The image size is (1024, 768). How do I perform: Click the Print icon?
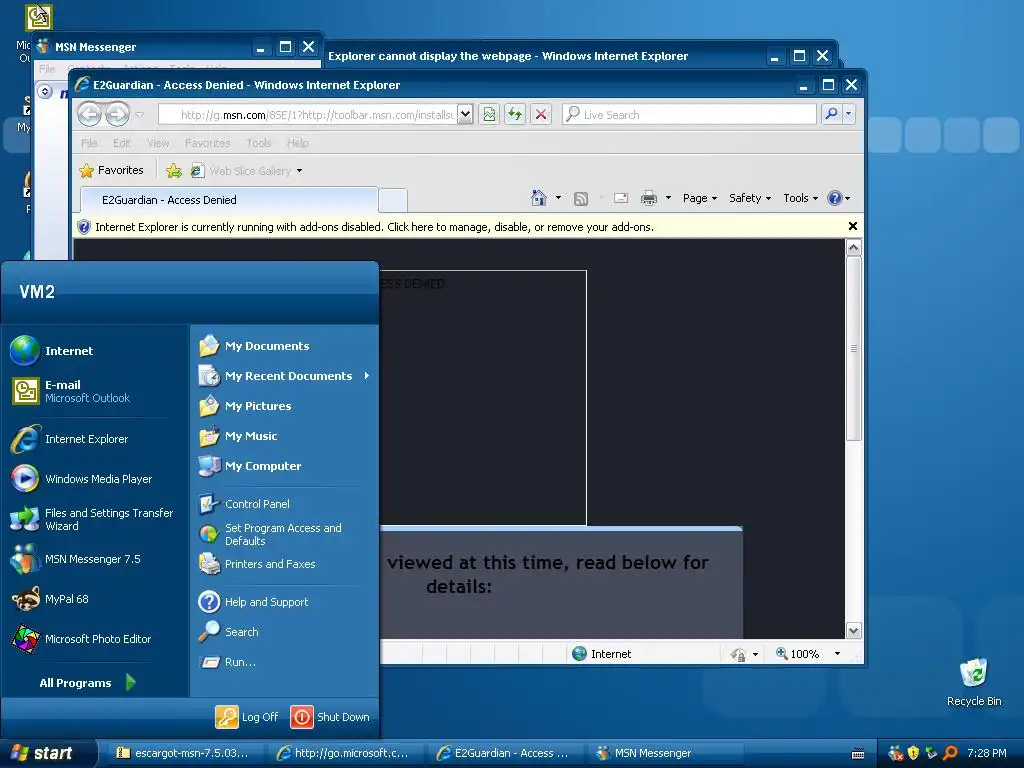(x=648, y=198)
